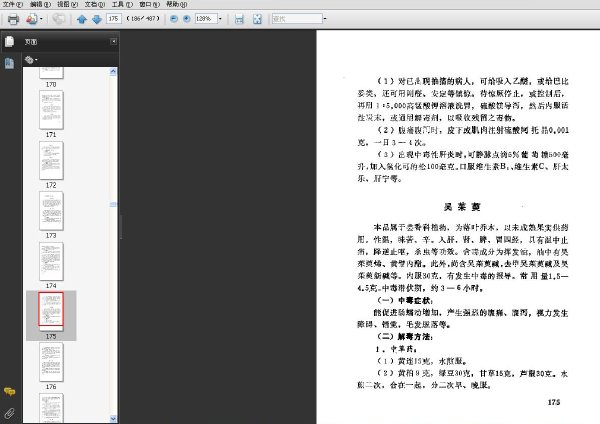Close the Pages navigation panel
600x424 pixels.
pyautogui.click(x=114, y=41)
